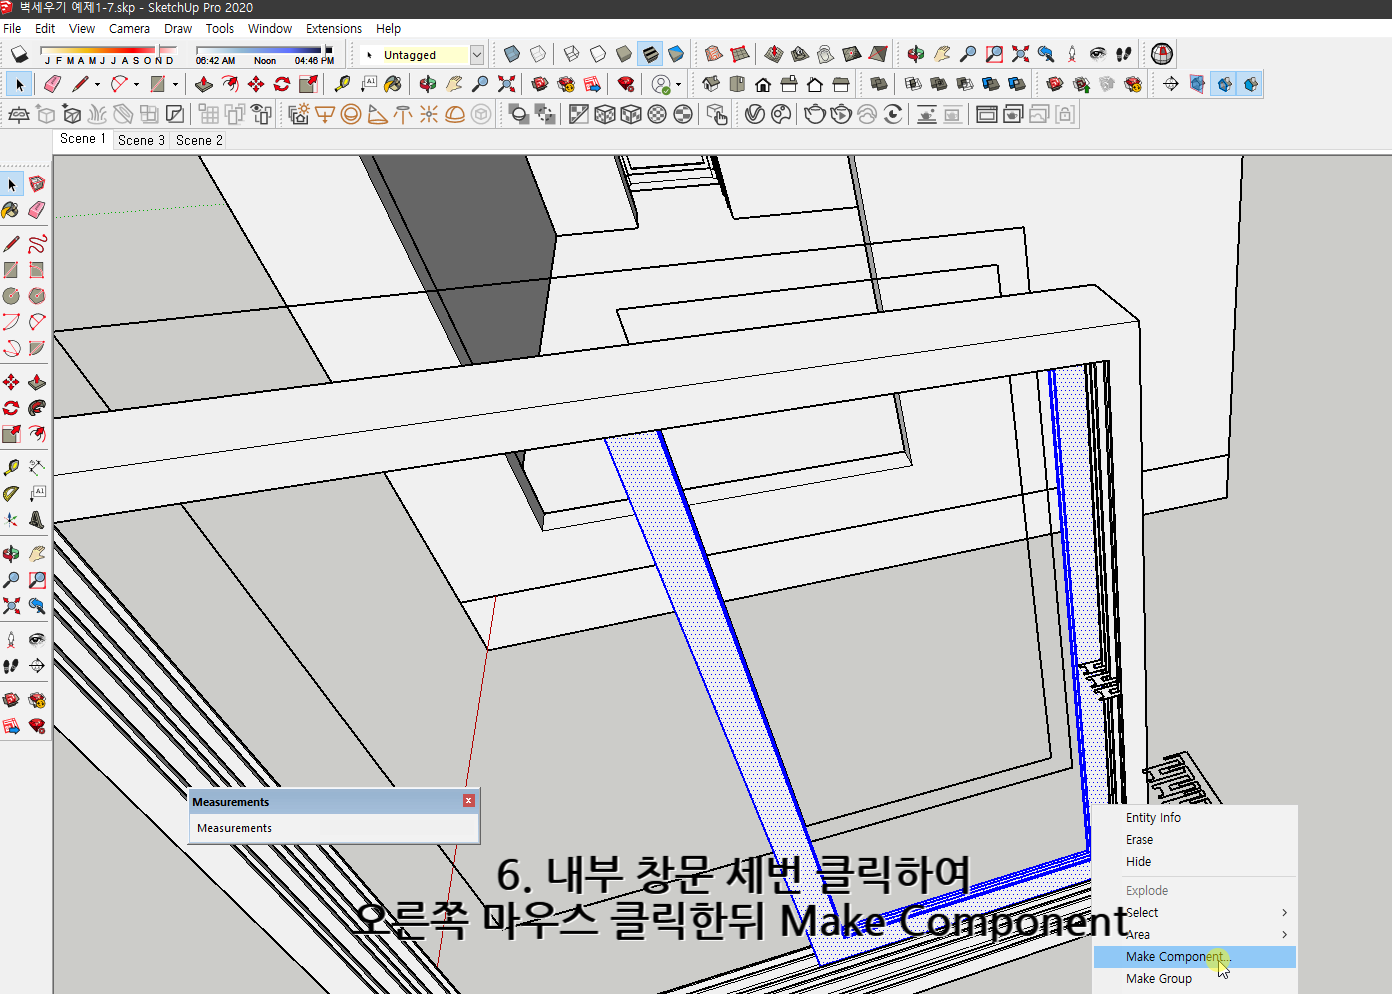The image size is (1392, 994).
Task: Open the Untagged tag dropdown
Action: [477, 54]
